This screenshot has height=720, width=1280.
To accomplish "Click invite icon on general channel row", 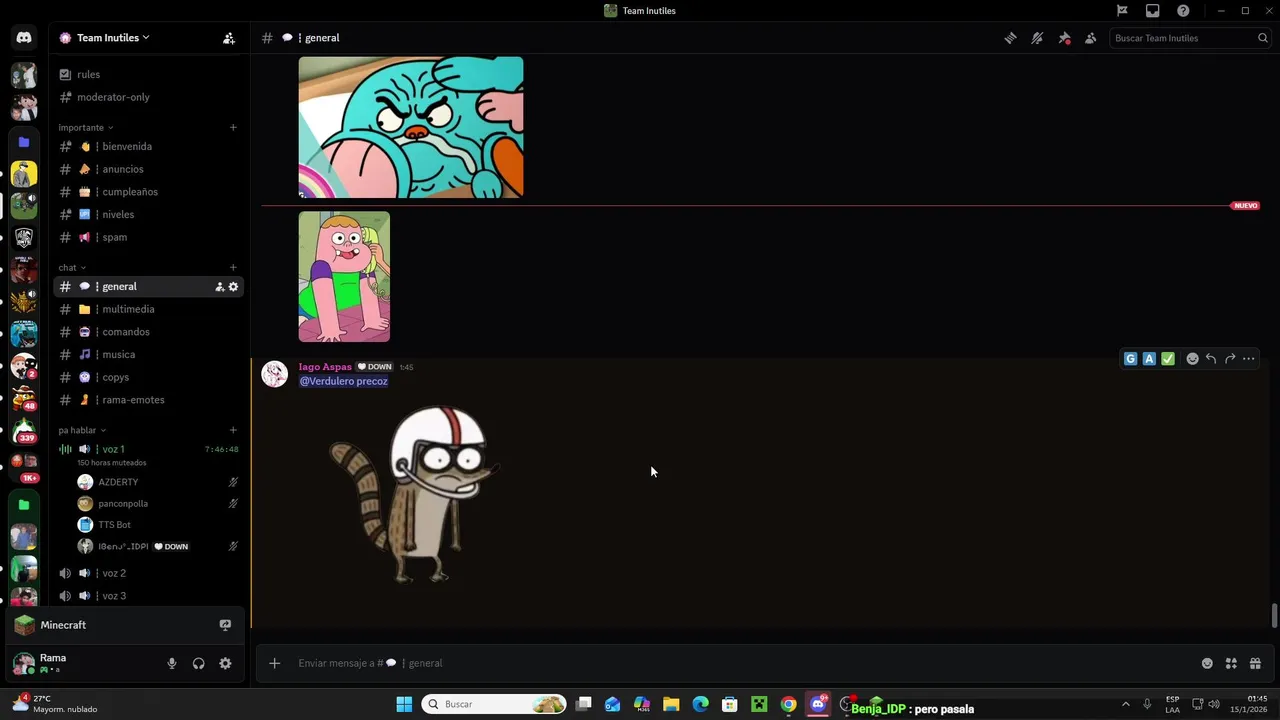I will [219, 287].
